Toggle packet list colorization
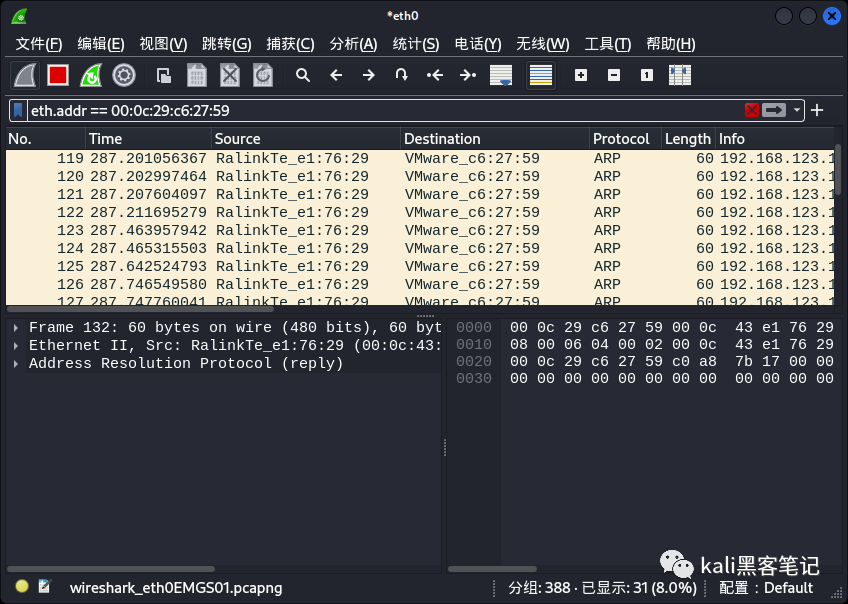848x604 pixels. (x=541, y=75)
